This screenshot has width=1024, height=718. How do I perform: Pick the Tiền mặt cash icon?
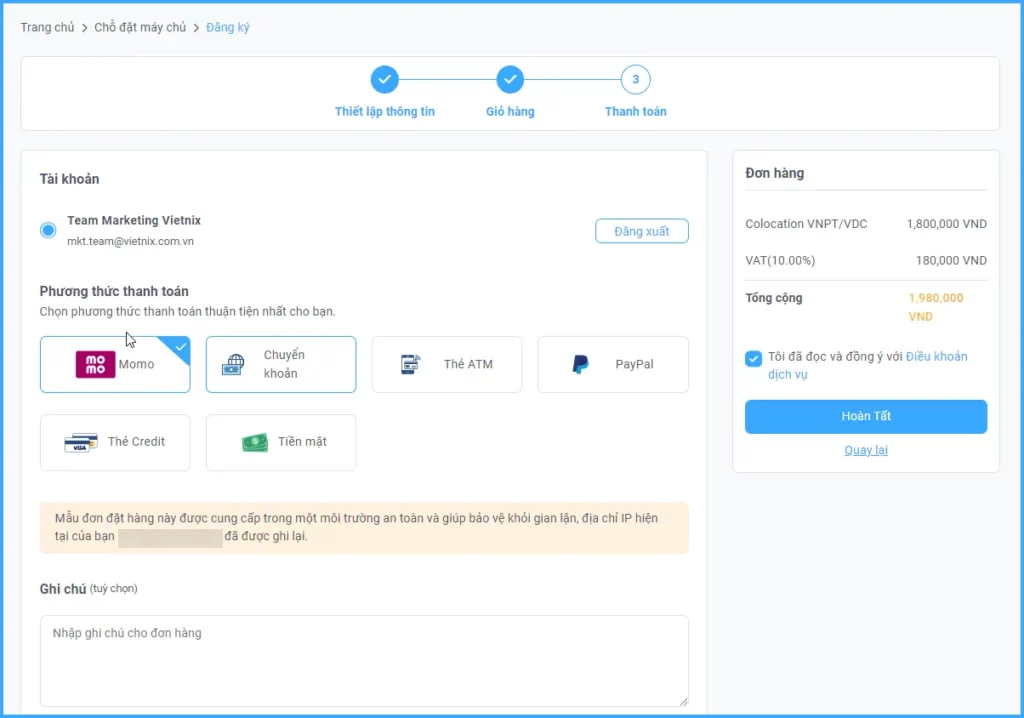(x=255, y=442)
